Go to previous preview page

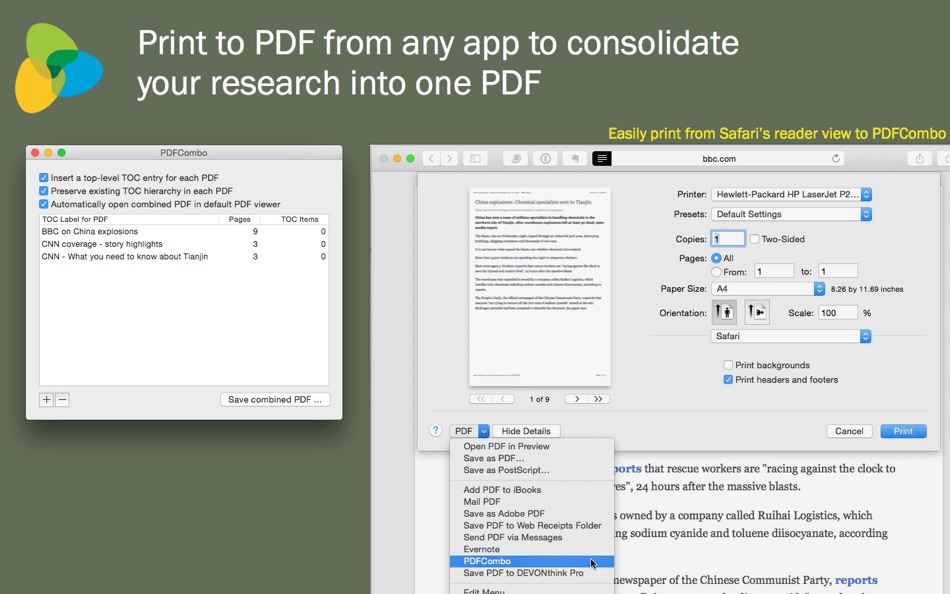click(x=503, y=399)
